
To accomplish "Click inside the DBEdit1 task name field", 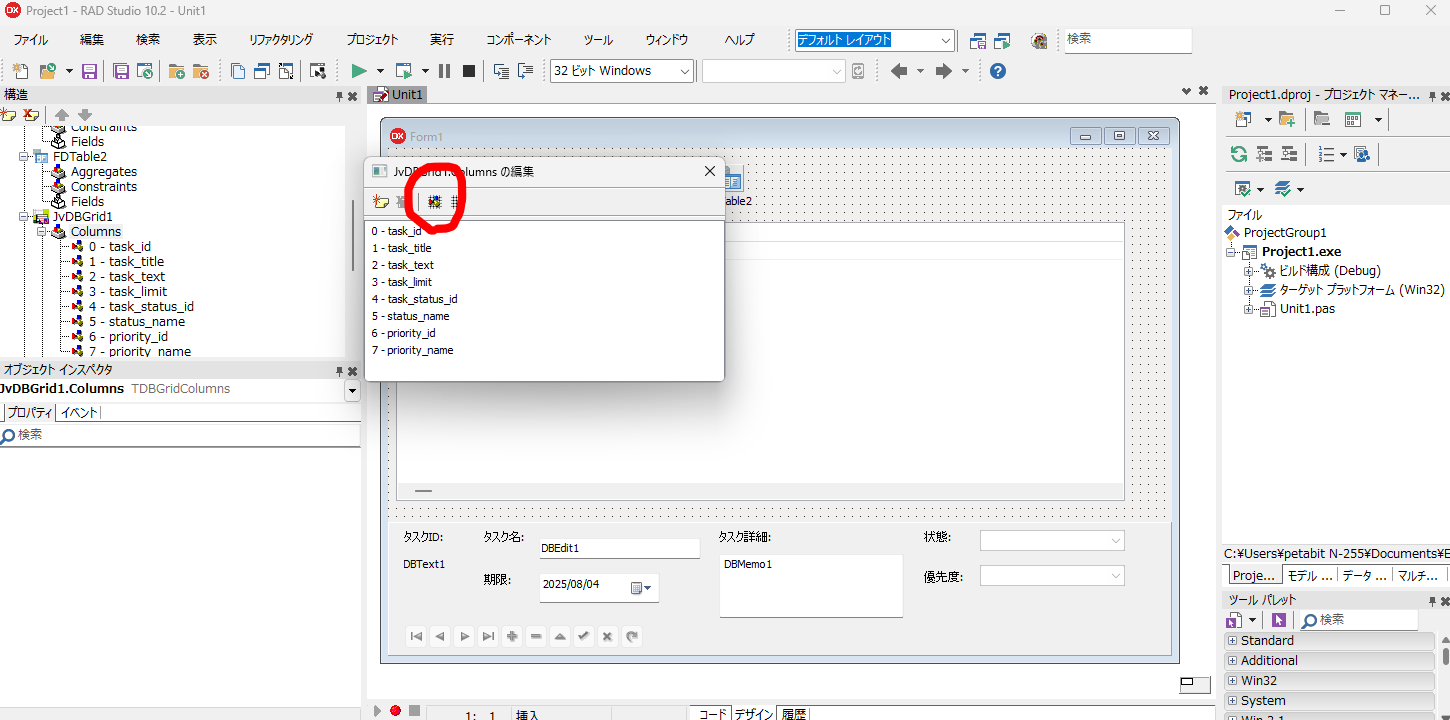I will pos(619,548).
